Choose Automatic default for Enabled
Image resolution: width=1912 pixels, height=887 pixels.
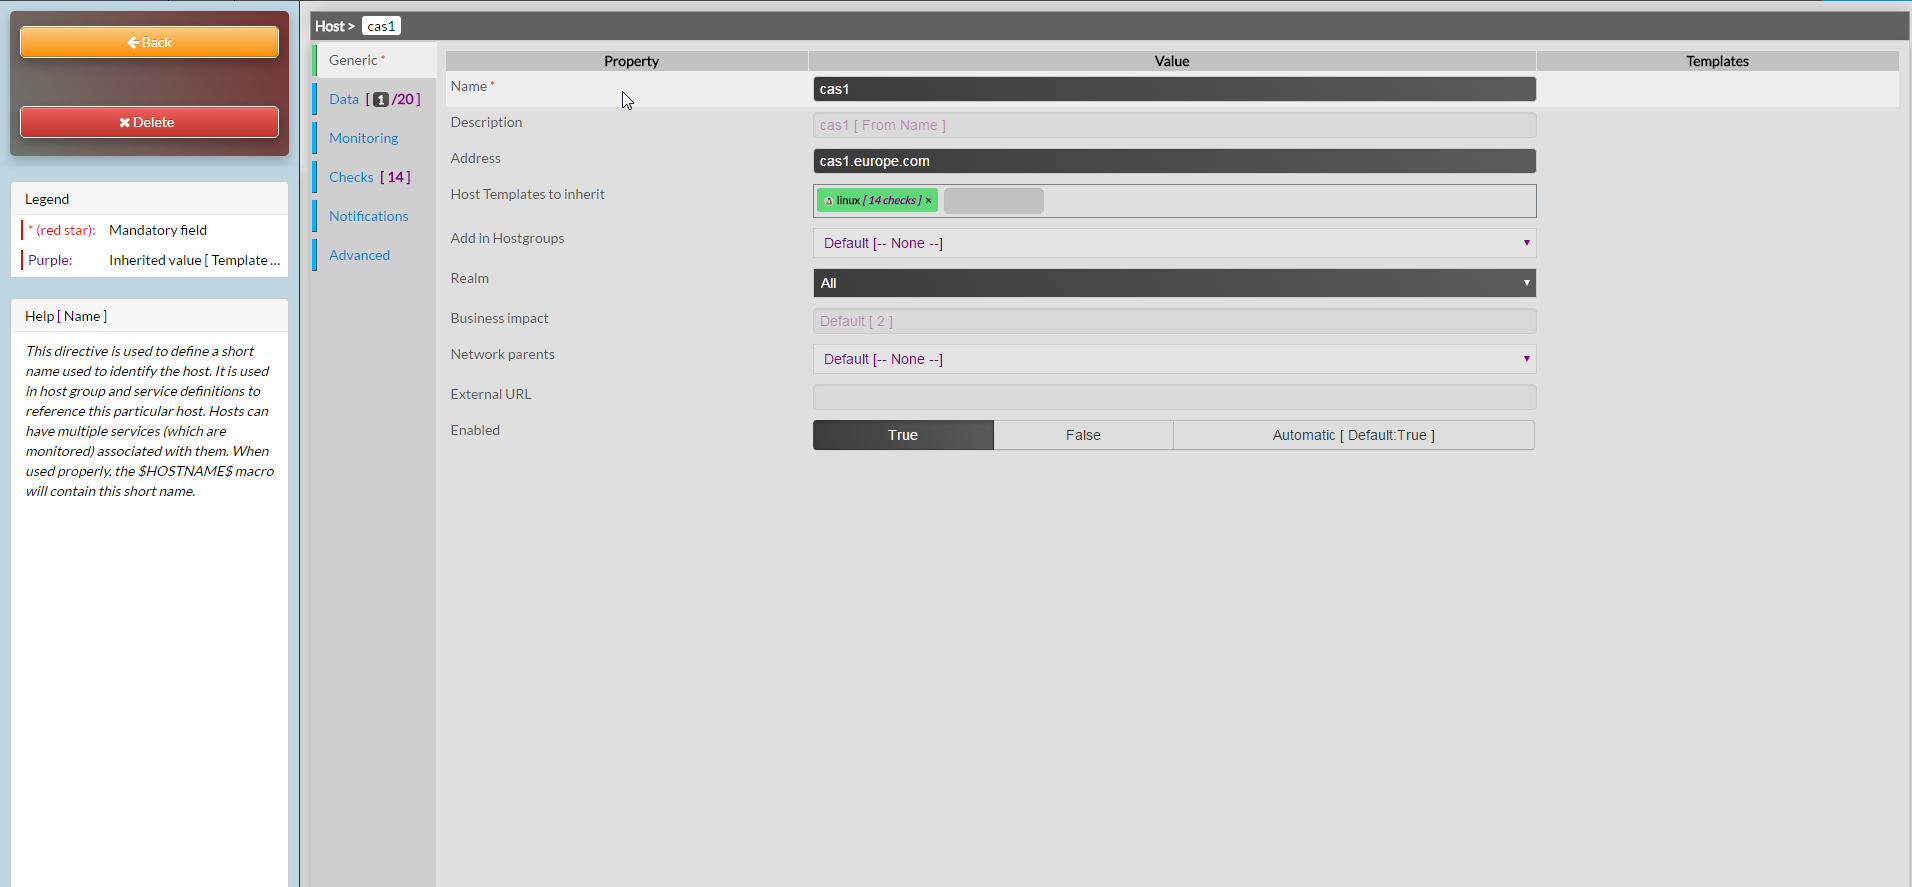[x=1353, y=435]
